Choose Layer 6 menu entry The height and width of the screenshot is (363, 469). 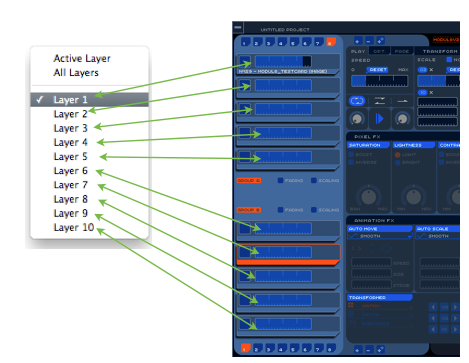point(89,171)
